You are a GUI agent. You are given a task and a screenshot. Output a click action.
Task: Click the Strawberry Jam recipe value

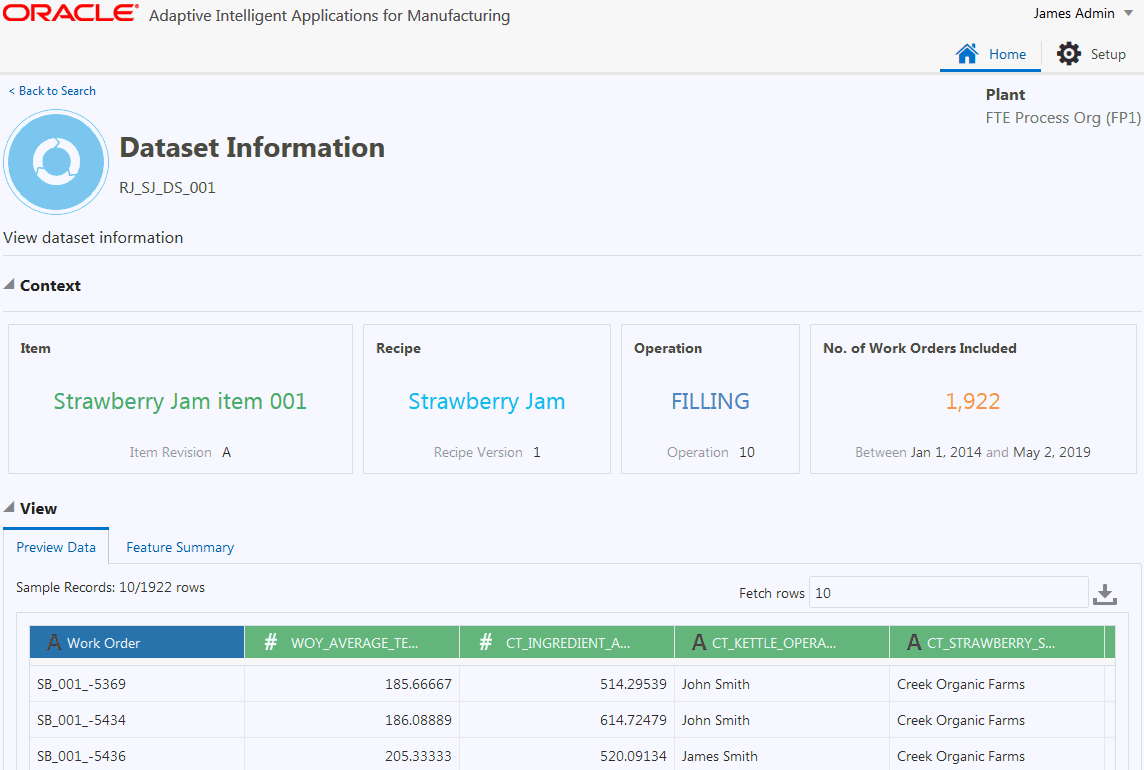pos(487,401)
